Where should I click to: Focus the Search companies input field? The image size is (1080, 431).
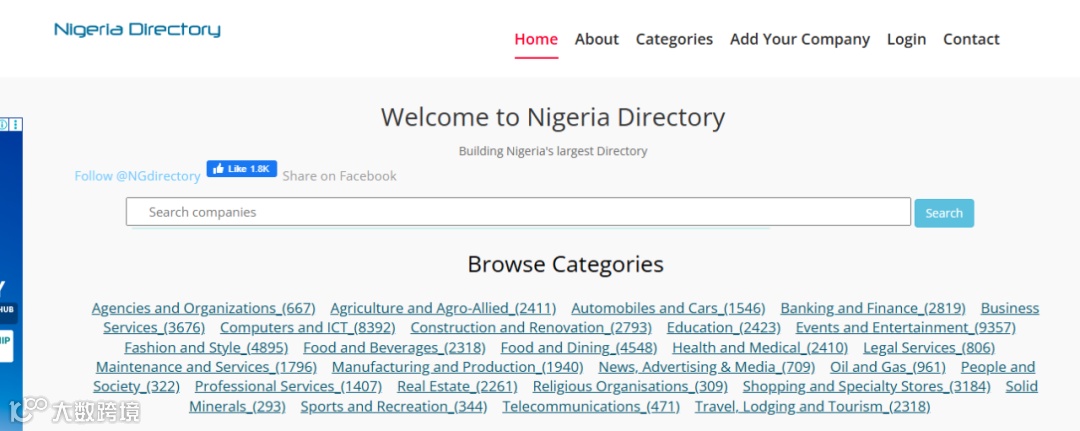coord(518,212)
